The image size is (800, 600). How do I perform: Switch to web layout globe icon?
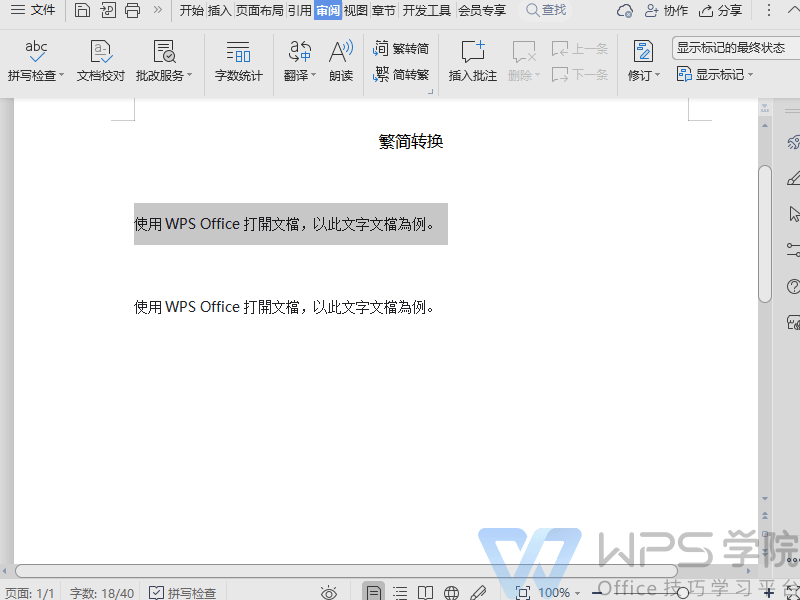point(452,592)
